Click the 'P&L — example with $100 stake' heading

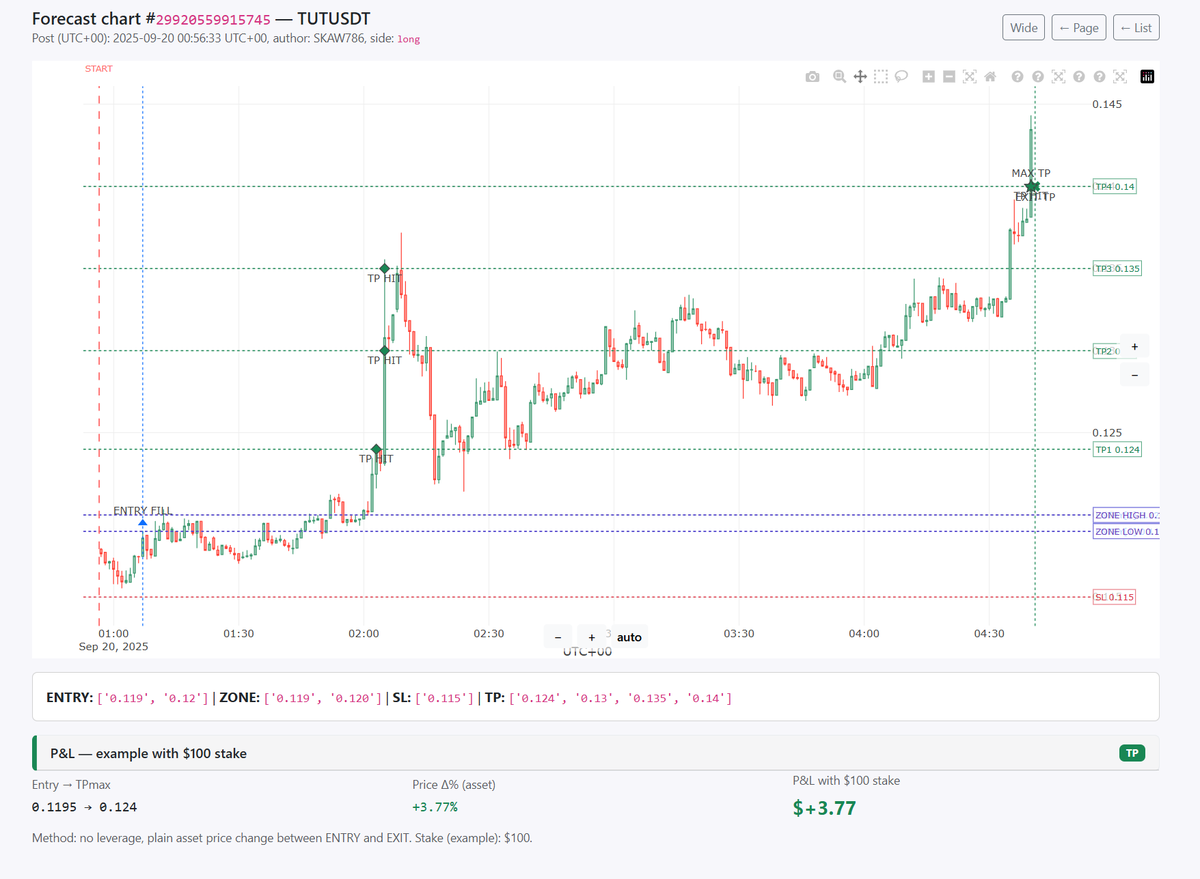point(148,753)
